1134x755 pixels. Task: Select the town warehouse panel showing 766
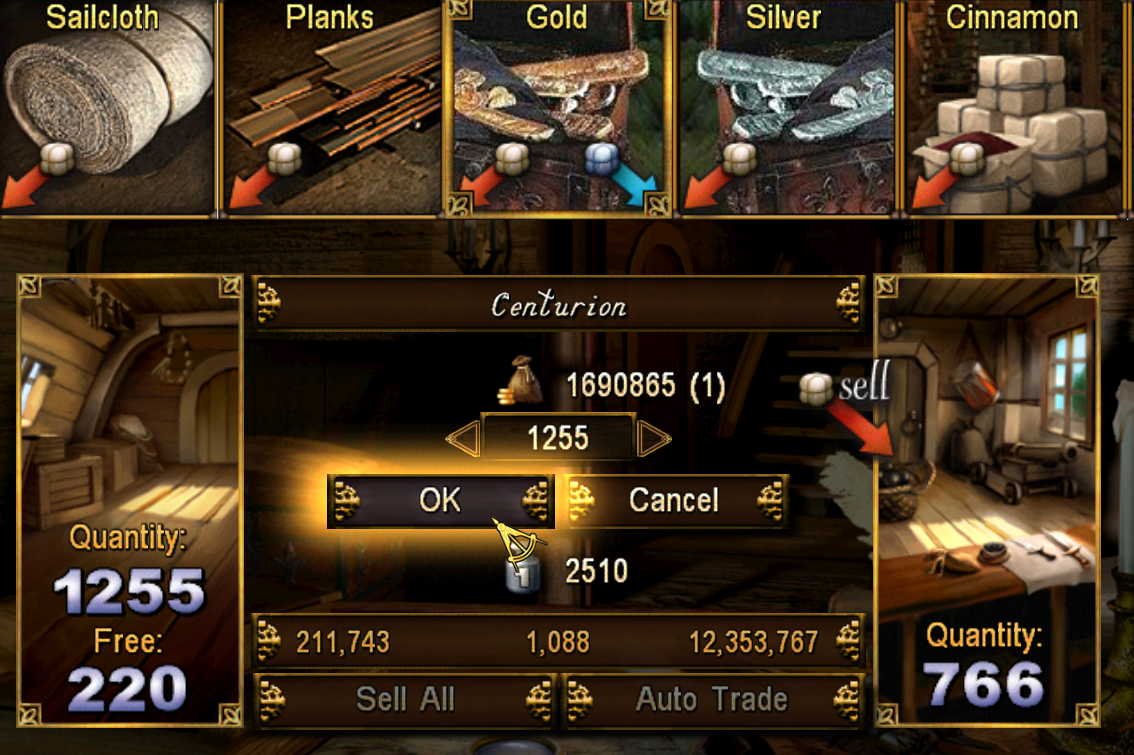987,500
